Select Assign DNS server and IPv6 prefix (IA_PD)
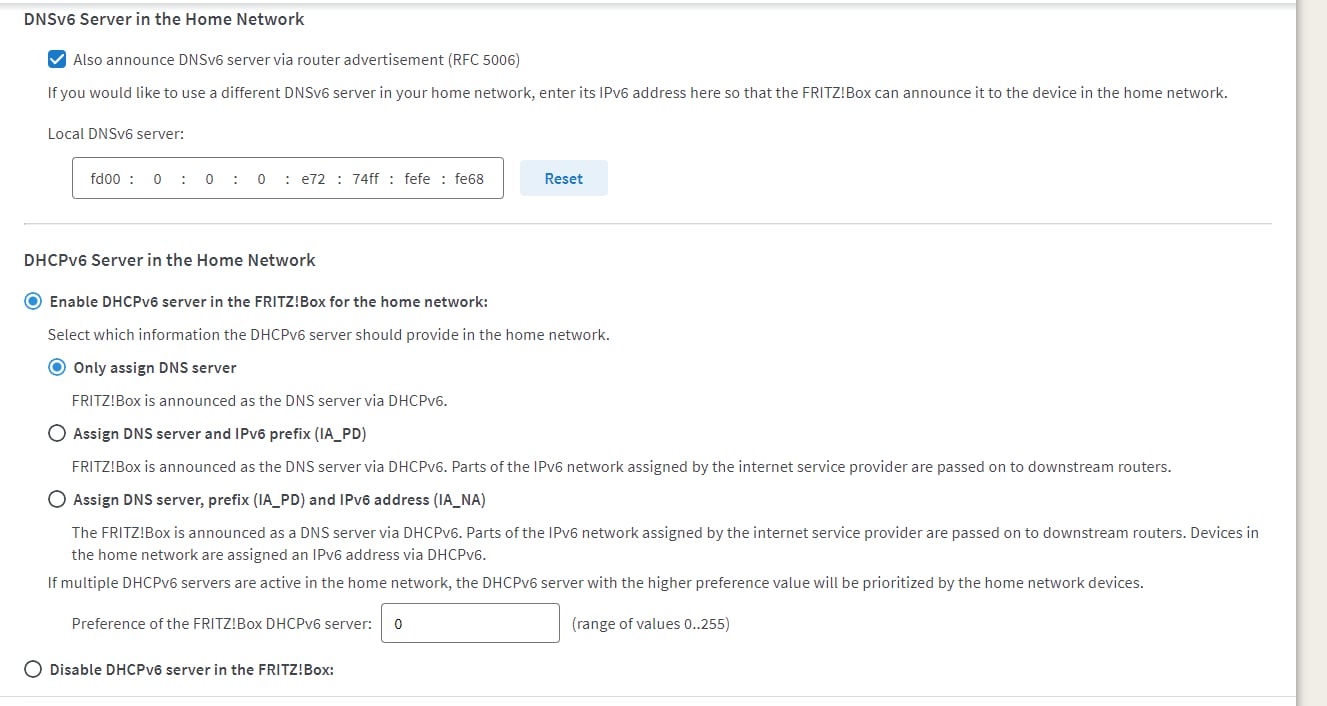The height and width of the screenshot is (706, 1327). pyautogui.click(x=58, y=433)
